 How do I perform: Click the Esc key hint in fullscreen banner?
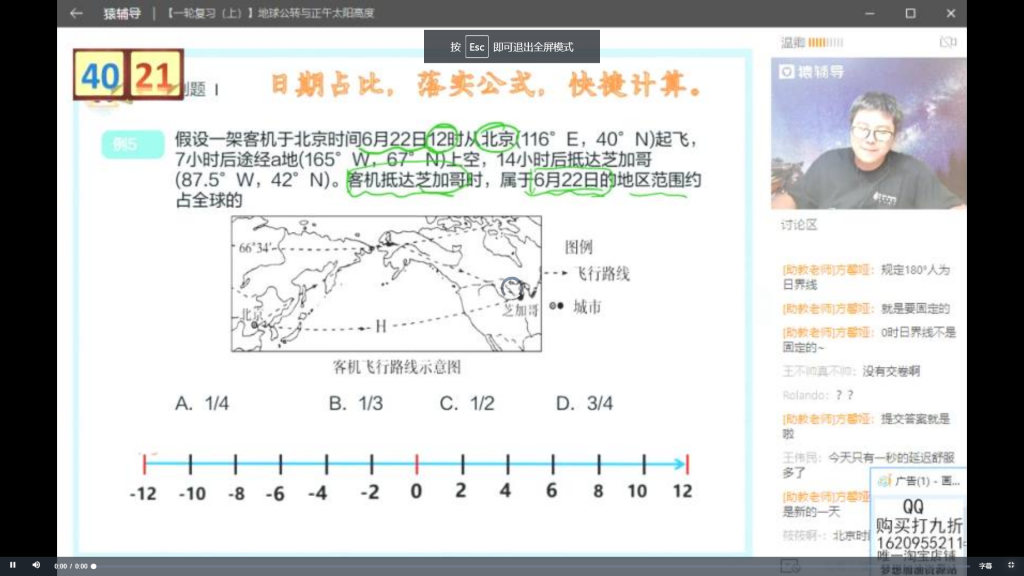point(477,47)
